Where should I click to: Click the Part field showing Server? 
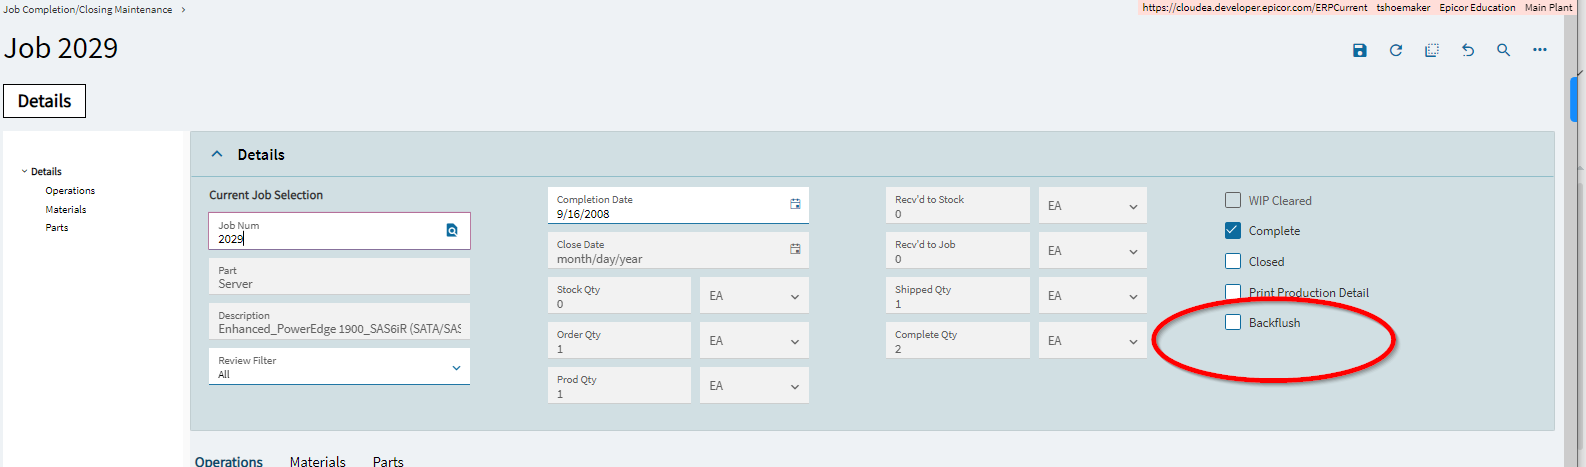click(x=339, y=276)
